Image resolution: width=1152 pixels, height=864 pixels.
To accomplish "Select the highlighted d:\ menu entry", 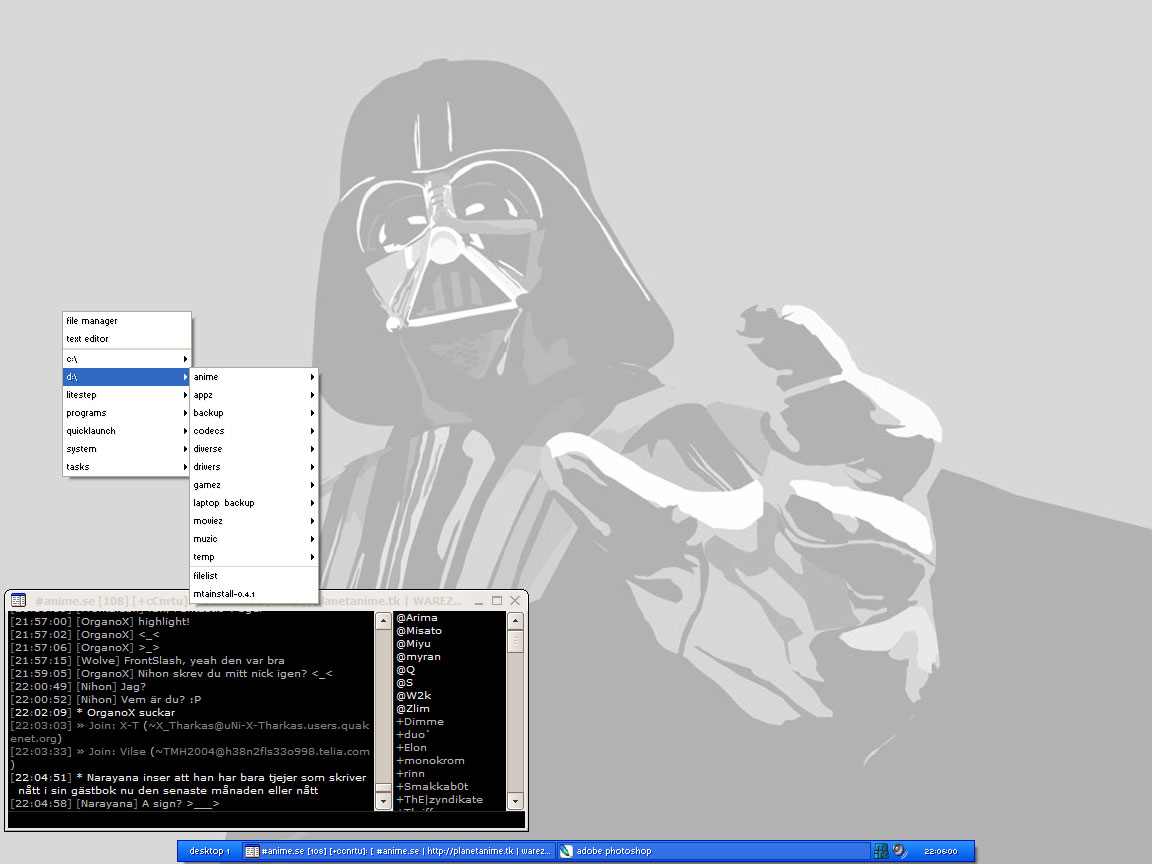I will [x=126, y=377].
